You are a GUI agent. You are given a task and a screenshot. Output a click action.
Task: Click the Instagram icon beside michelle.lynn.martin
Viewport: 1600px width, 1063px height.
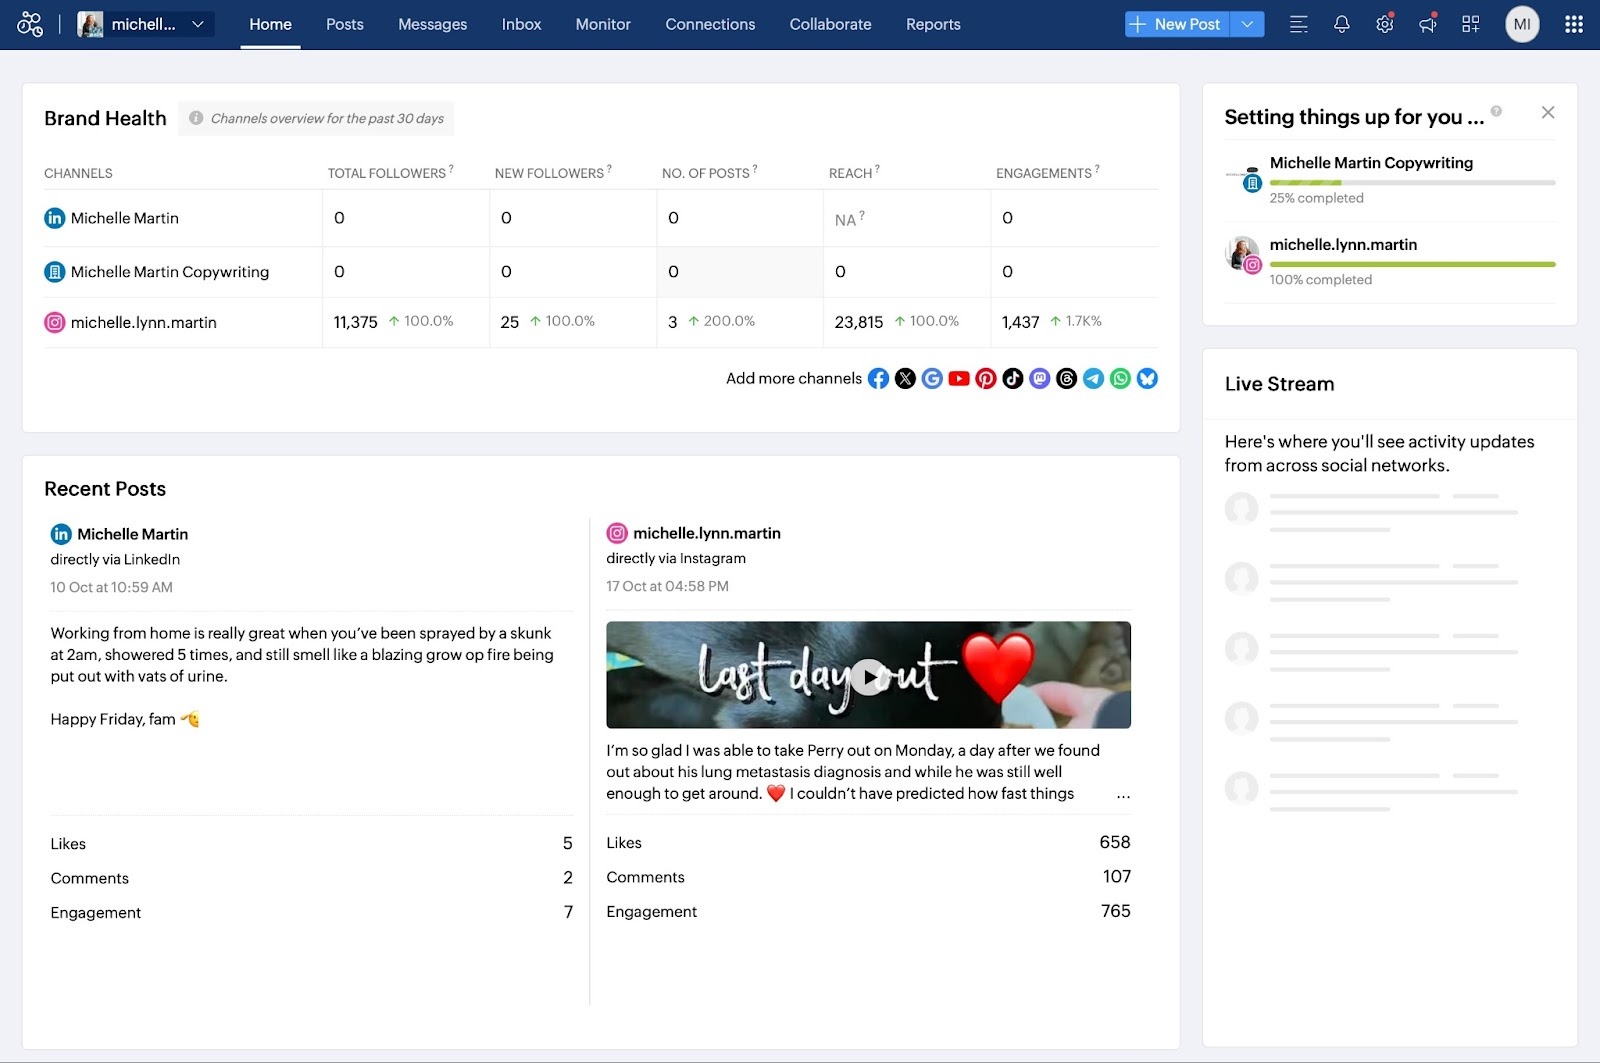click(x=54, y=322)
